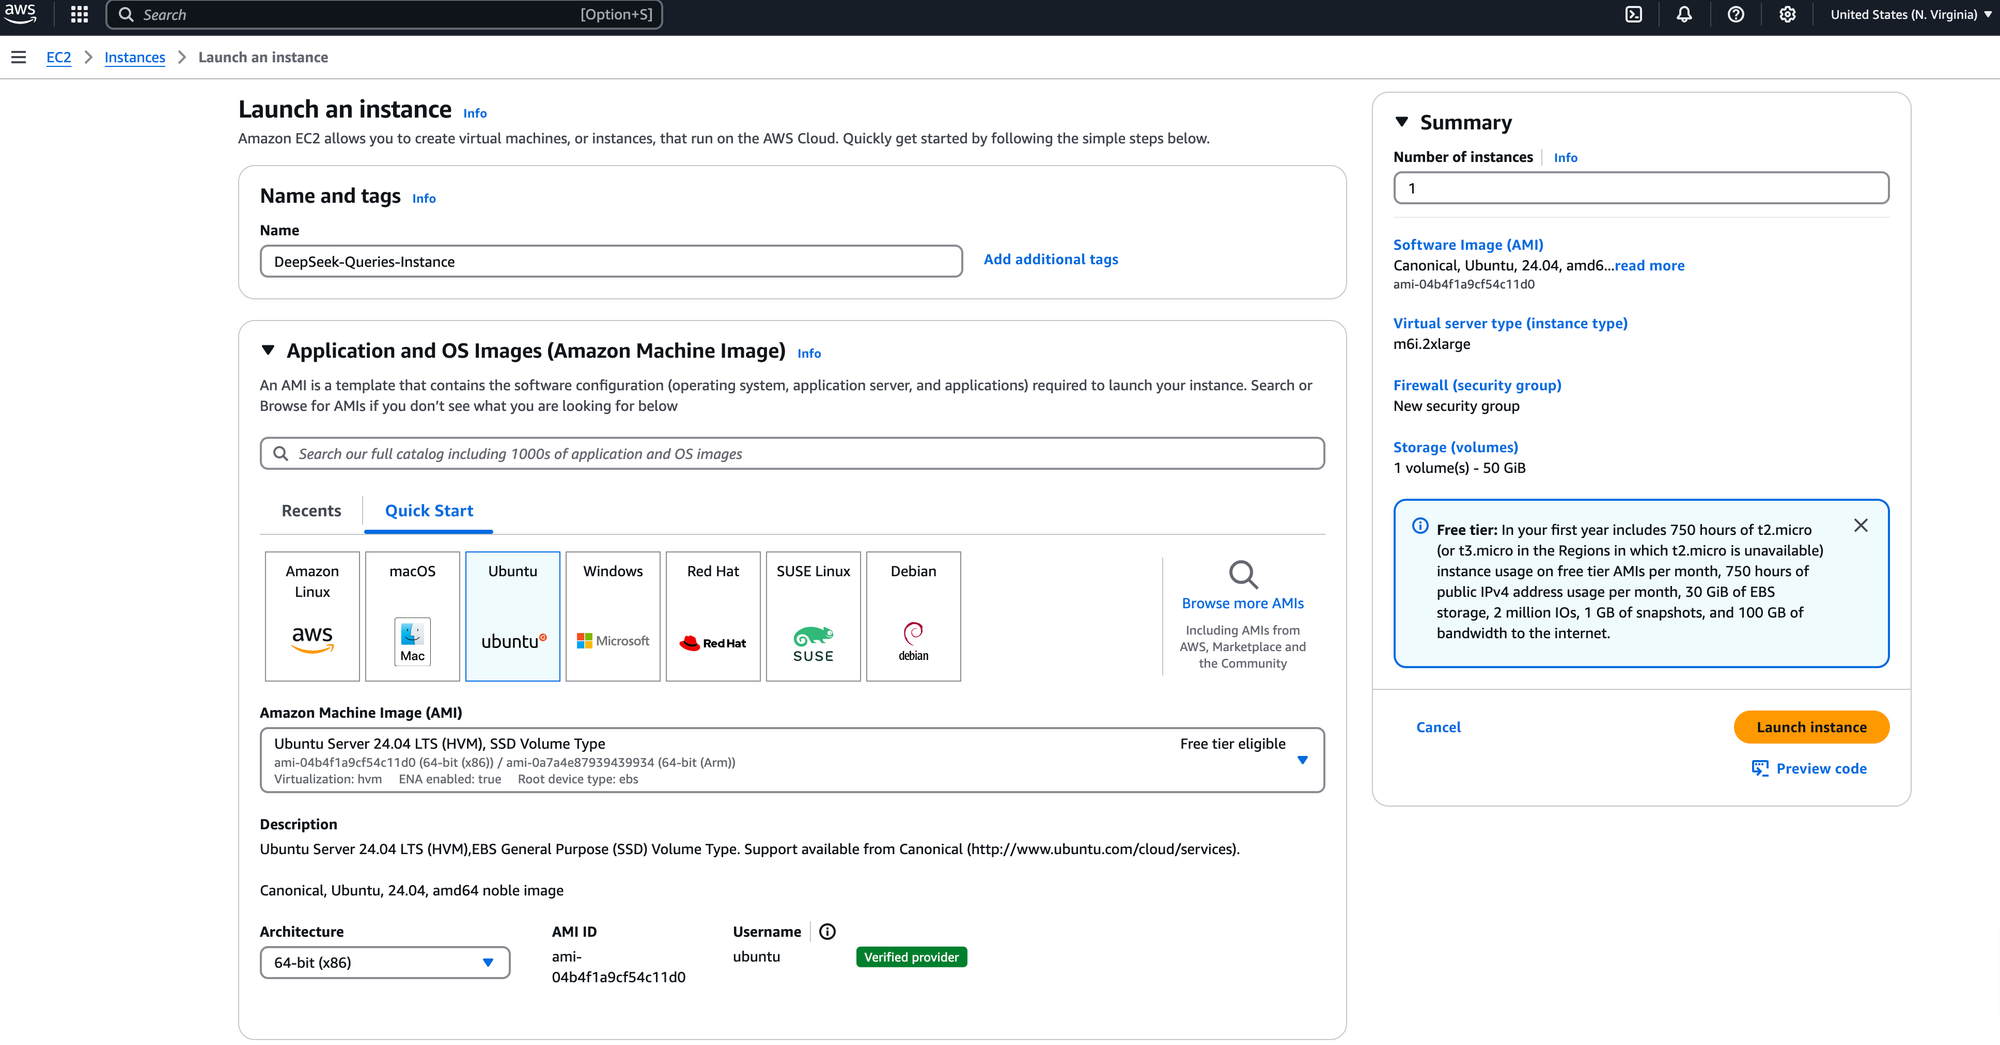Viewport: 2000px width, 1045px height.
Task: Open the United States (N. Virginia) region selector
Action: (1911, 14)
